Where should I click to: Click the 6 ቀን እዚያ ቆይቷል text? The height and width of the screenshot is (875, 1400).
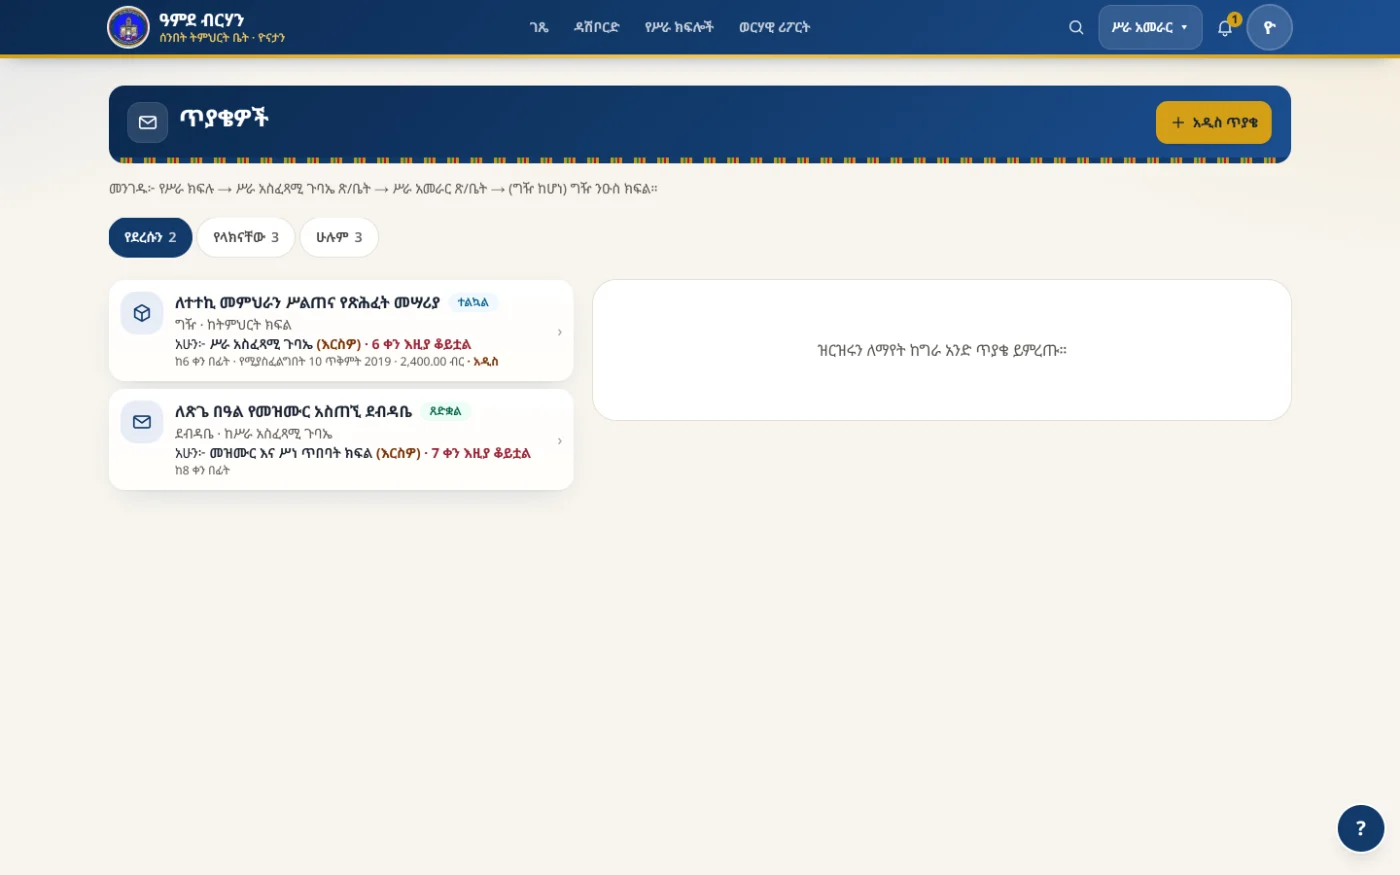(x=421, y=344)
